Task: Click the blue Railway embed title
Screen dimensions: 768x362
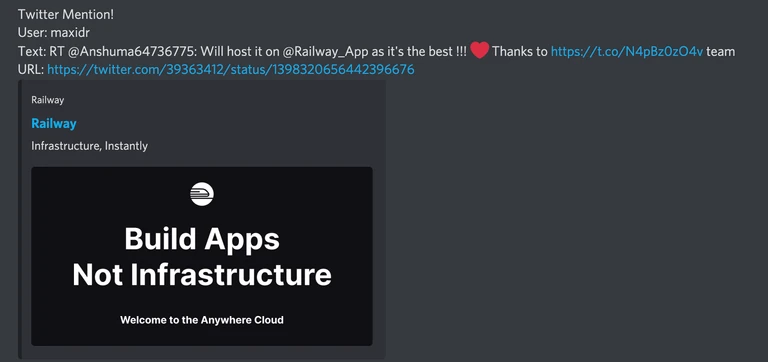Action: click(54, 123)
